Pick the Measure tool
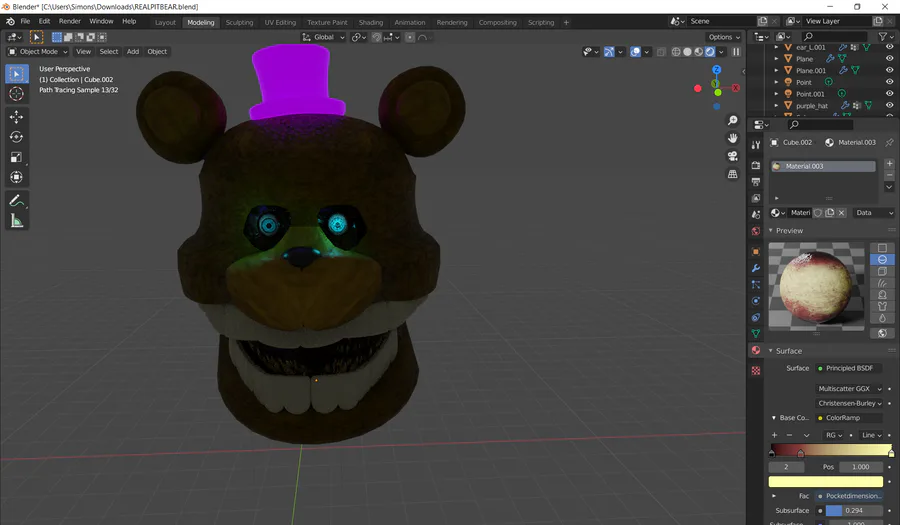900x525 pixels. click(16, 221)
